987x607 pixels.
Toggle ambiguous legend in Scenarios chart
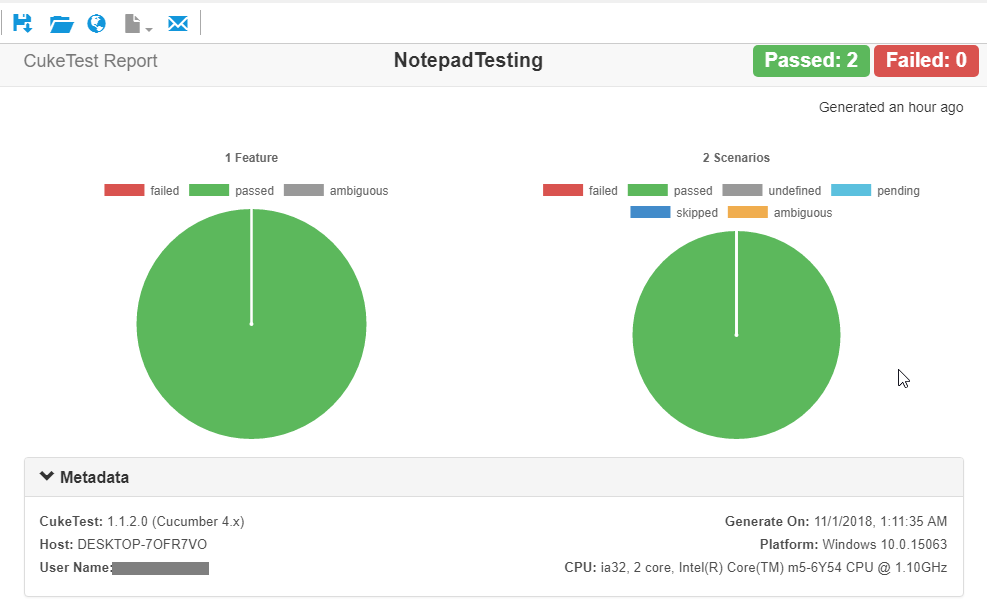779,212
